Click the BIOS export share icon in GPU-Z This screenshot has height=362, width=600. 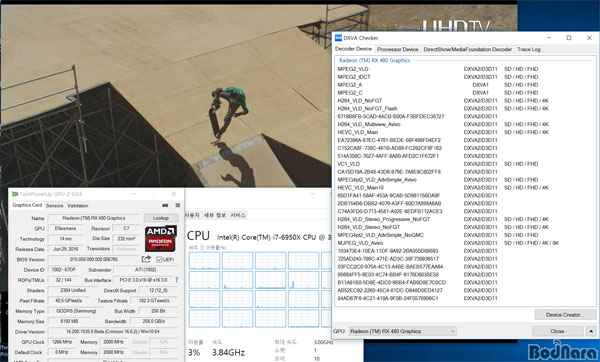146,259
